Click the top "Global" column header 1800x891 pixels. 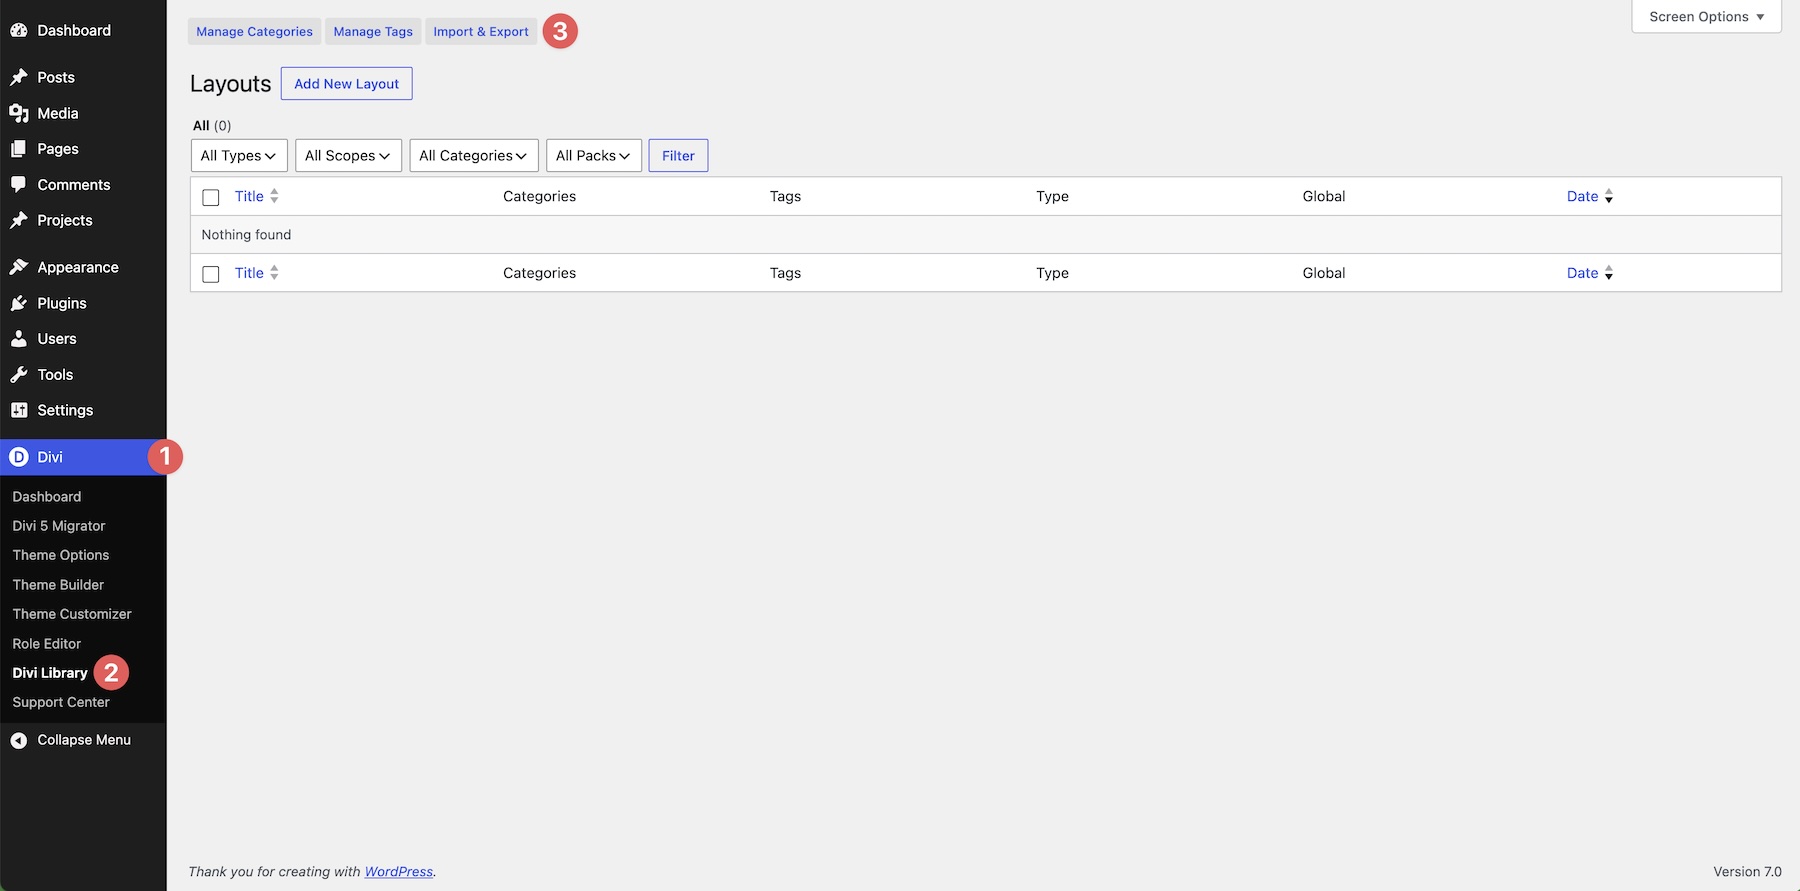click(1324, 196)
